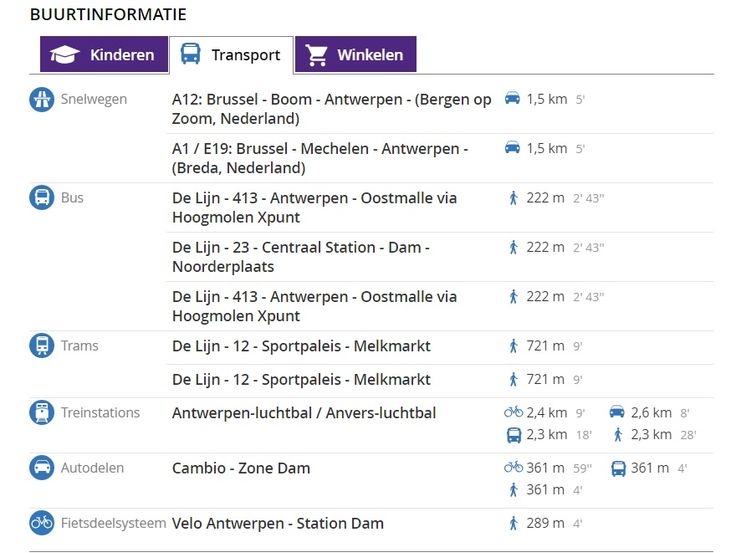The width and height of the screenshot is (736, 553).
Task: Click the bicycle icon next to 2,4 km
Action: (514, 413)
